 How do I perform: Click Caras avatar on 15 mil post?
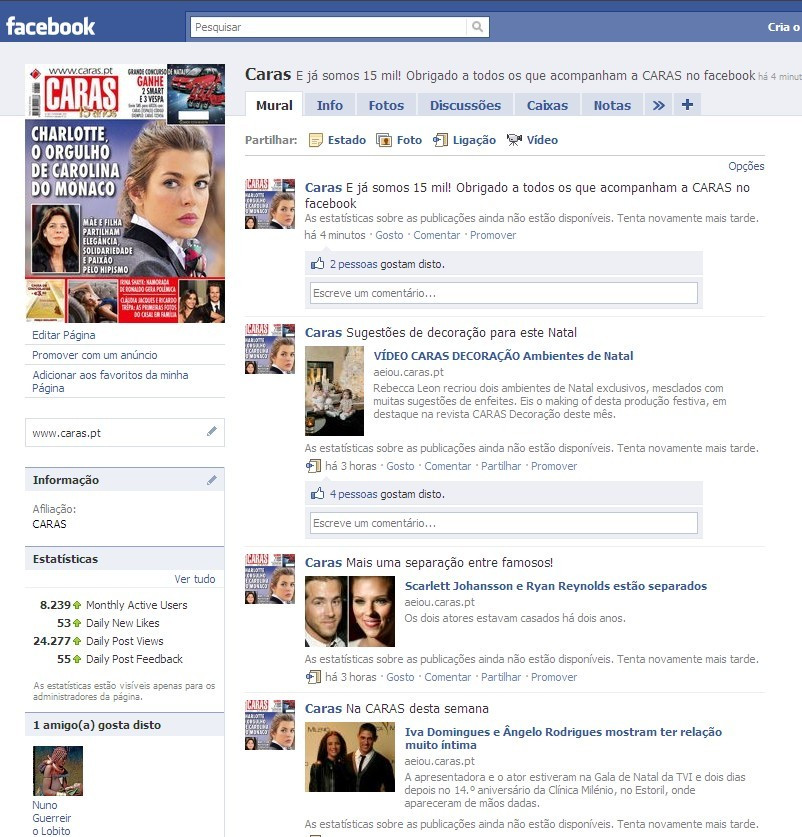[x=270, y=204]
